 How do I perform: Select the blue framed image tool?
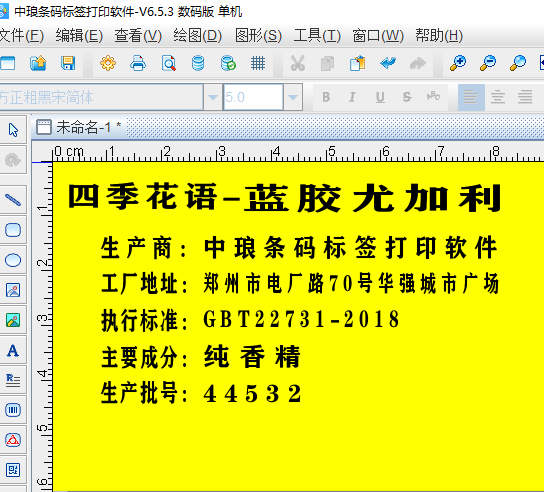[x=13, y=290]
